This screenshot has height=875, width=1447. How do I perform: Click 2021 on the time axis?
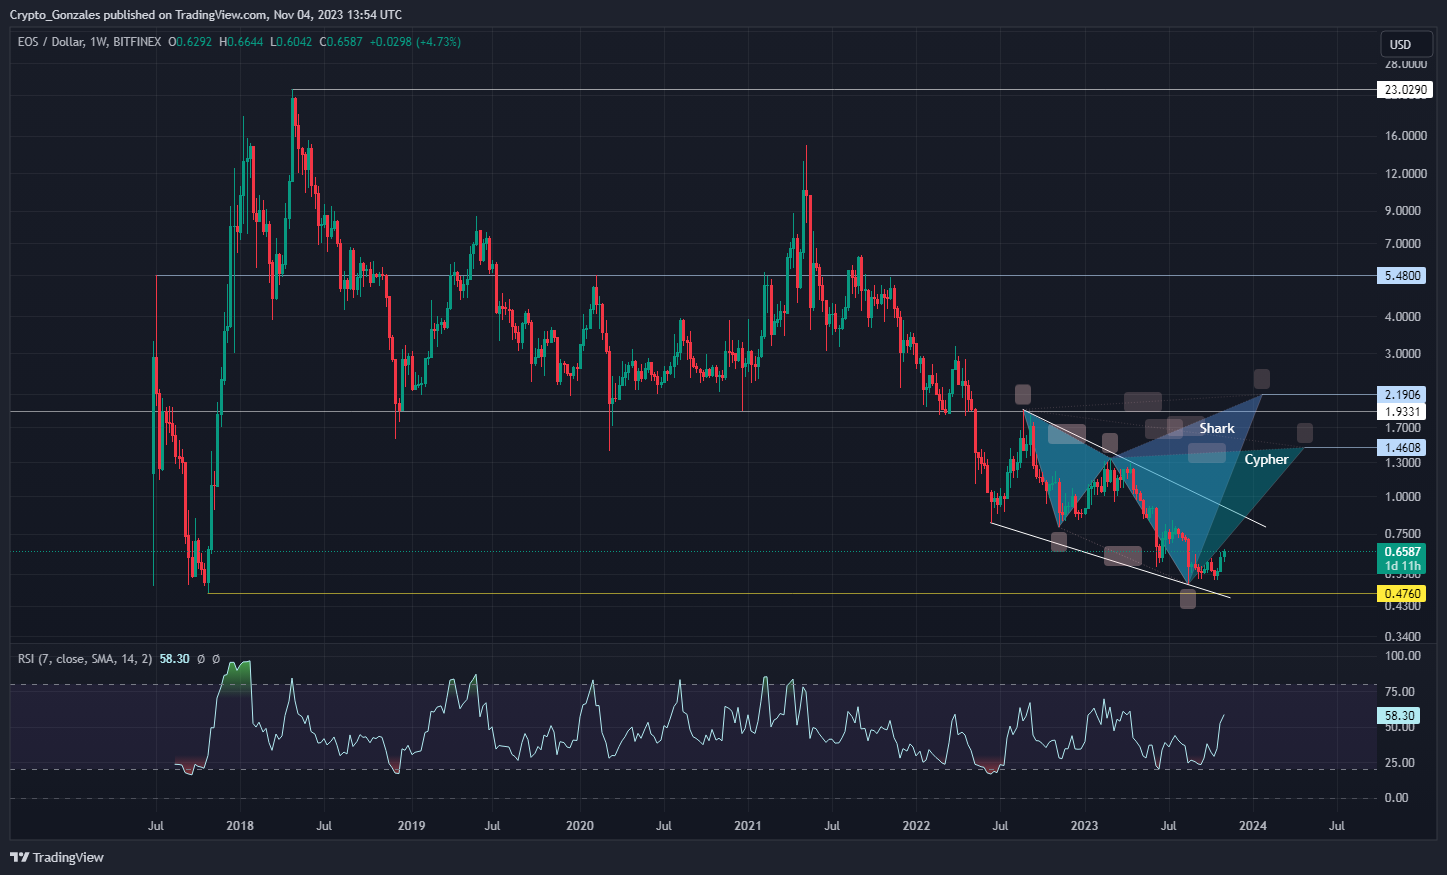point(748,826)
